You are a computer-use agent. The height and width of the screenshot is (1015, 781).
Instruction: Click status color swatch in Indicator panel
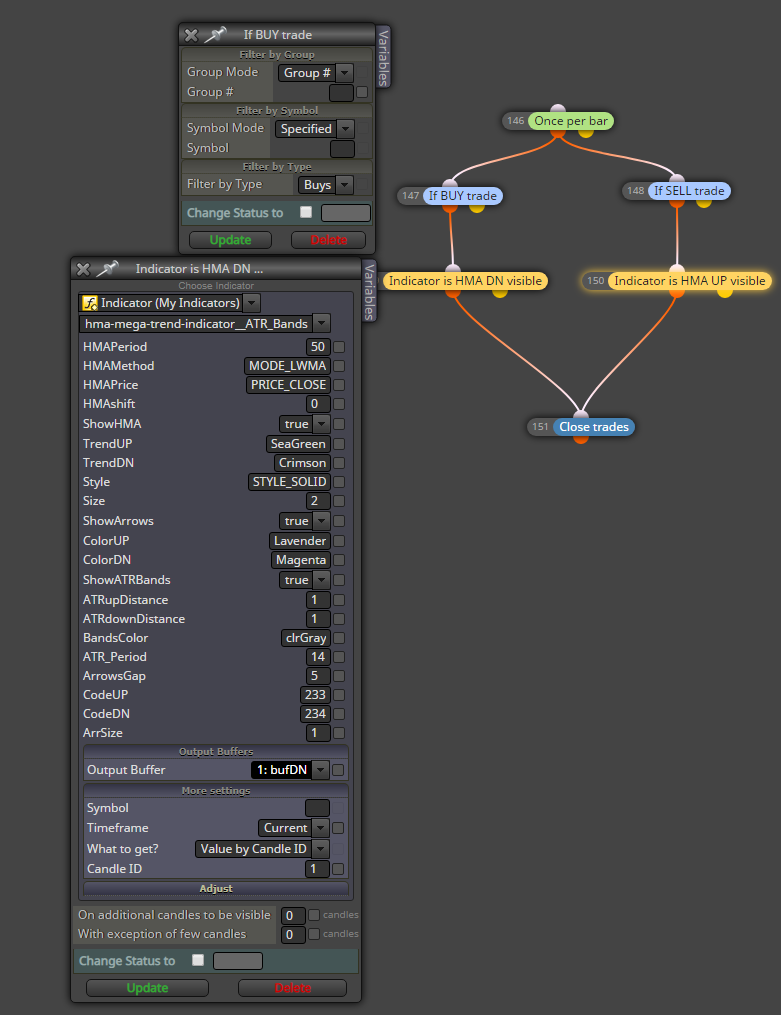coord(238,961)
